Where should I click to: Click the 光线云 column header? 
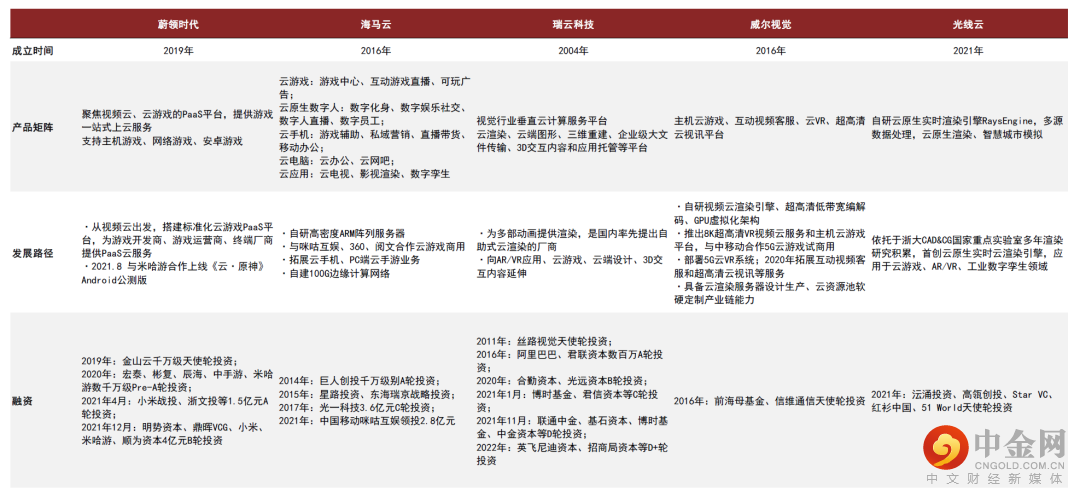(x=968, y=24)
